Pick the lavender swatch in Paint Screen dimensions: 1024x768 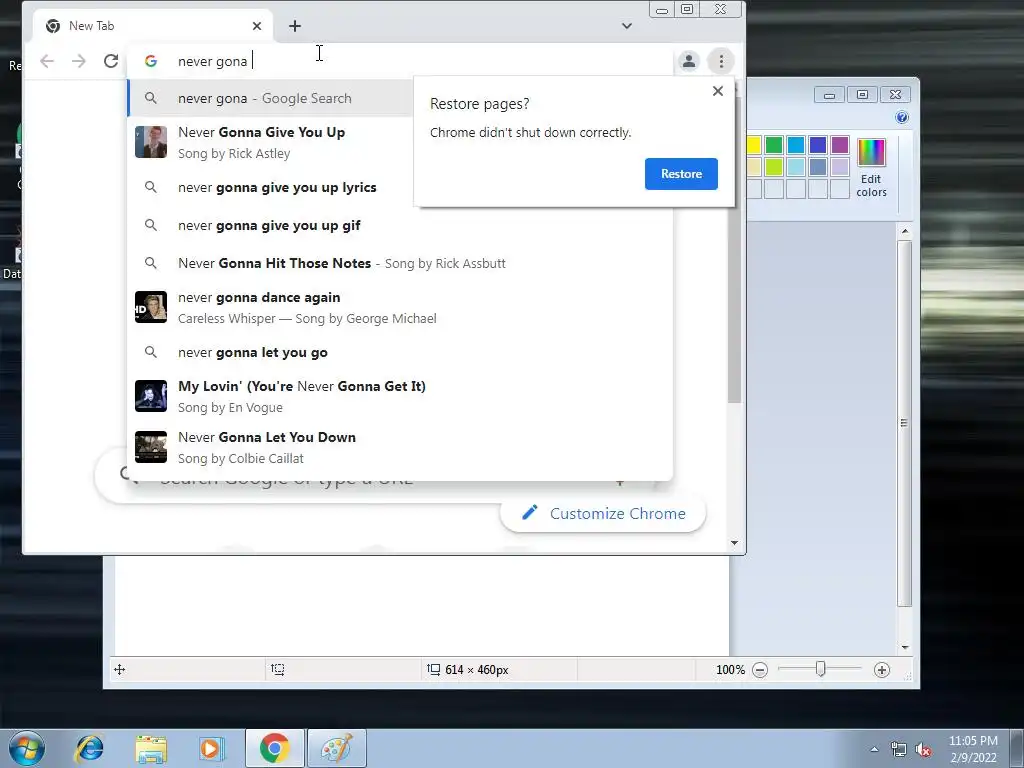click(840, 167)
